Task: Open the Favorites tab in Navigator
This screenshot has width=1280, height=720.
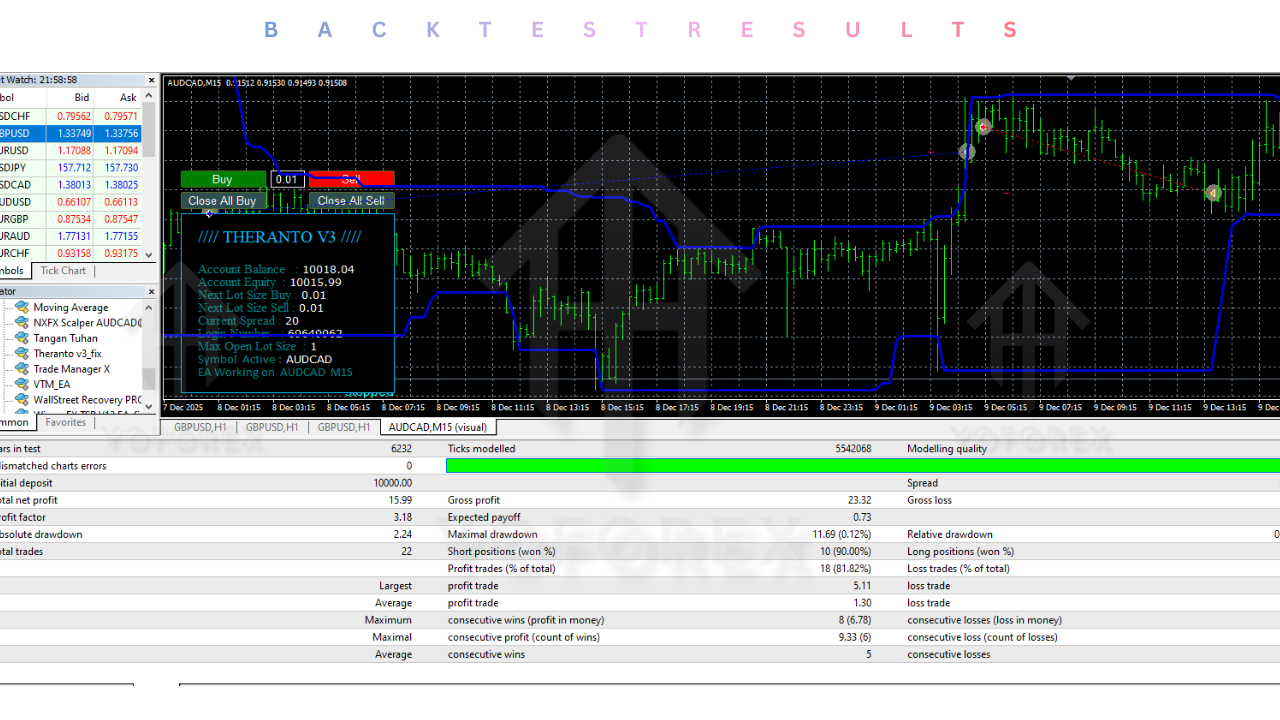Action: coord(65,422)
